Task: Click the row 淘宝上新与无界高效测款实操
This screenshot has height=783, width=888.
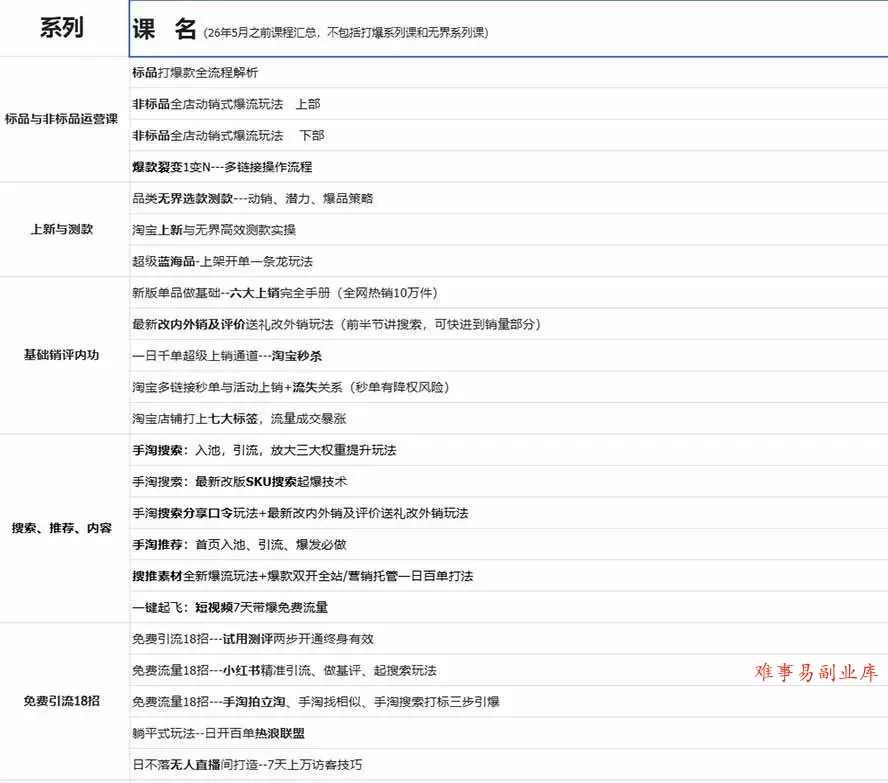Action: coord(509,230)
